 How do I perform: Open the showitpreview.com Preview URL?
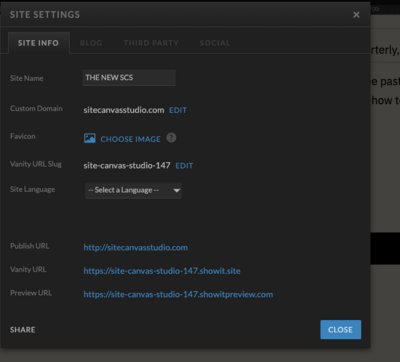coord(178,295)
